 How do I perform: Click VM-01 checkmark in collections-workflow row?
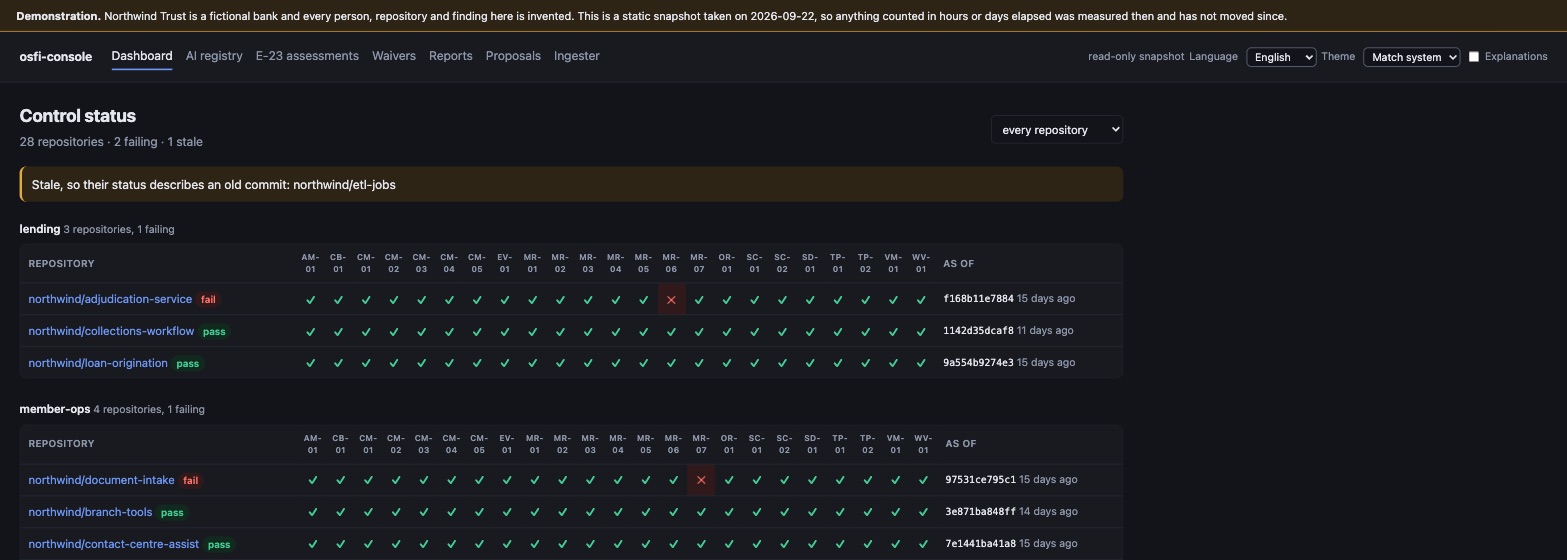point(893,331)
